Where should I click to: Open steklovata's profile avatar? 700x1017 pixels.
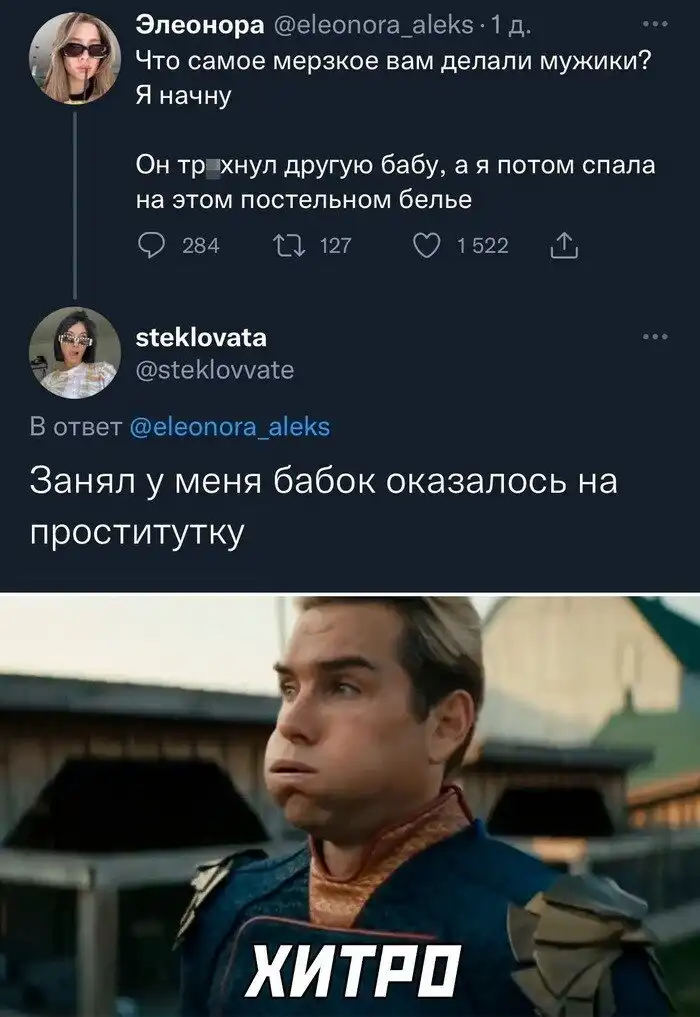point(75,353)
